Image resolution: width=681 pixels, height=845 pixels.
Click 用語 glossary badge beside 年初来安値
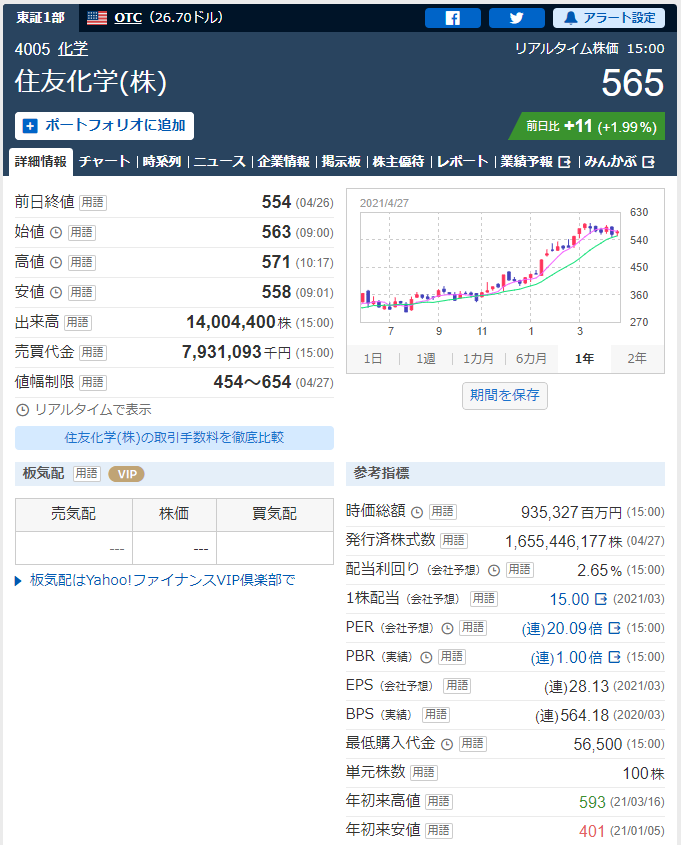(439, 831)
